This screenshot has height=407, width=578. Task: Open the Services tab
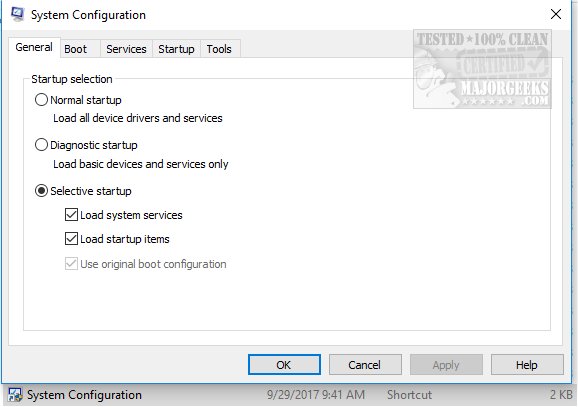(x=126, y=49)
